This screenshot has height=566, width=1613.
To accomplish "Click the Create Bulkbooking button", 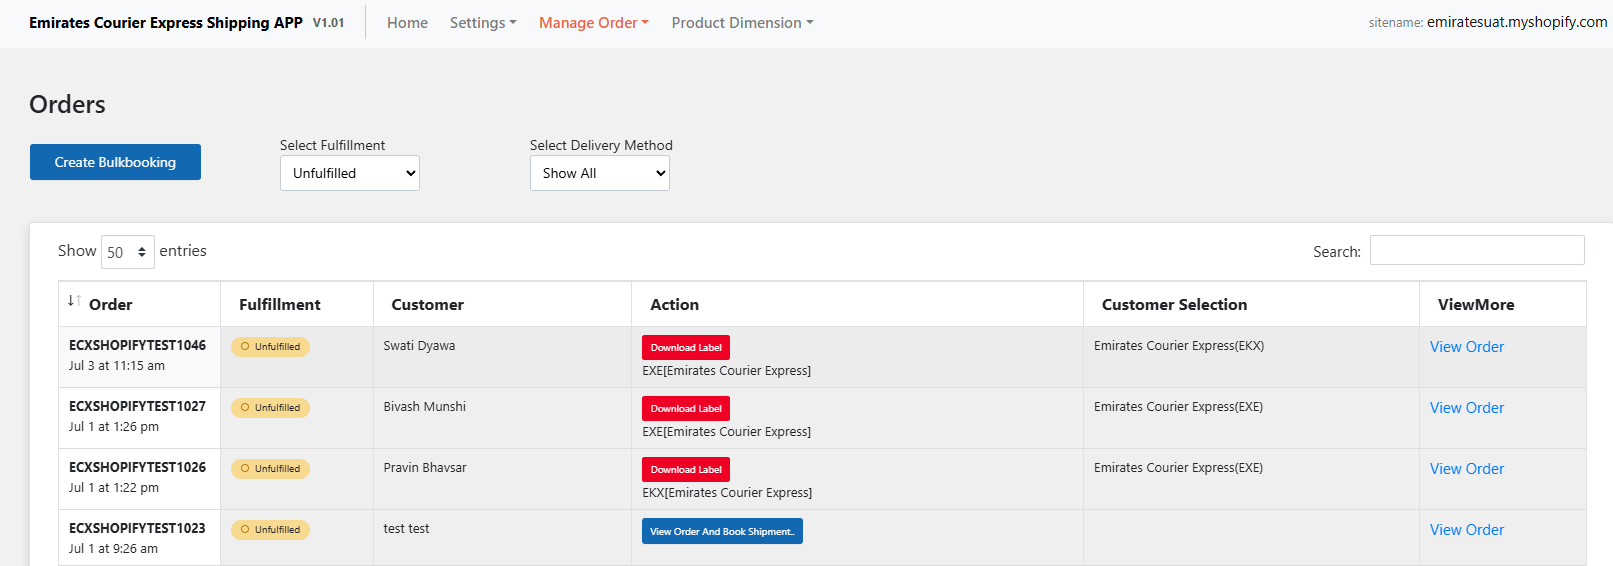I will 115,162.
